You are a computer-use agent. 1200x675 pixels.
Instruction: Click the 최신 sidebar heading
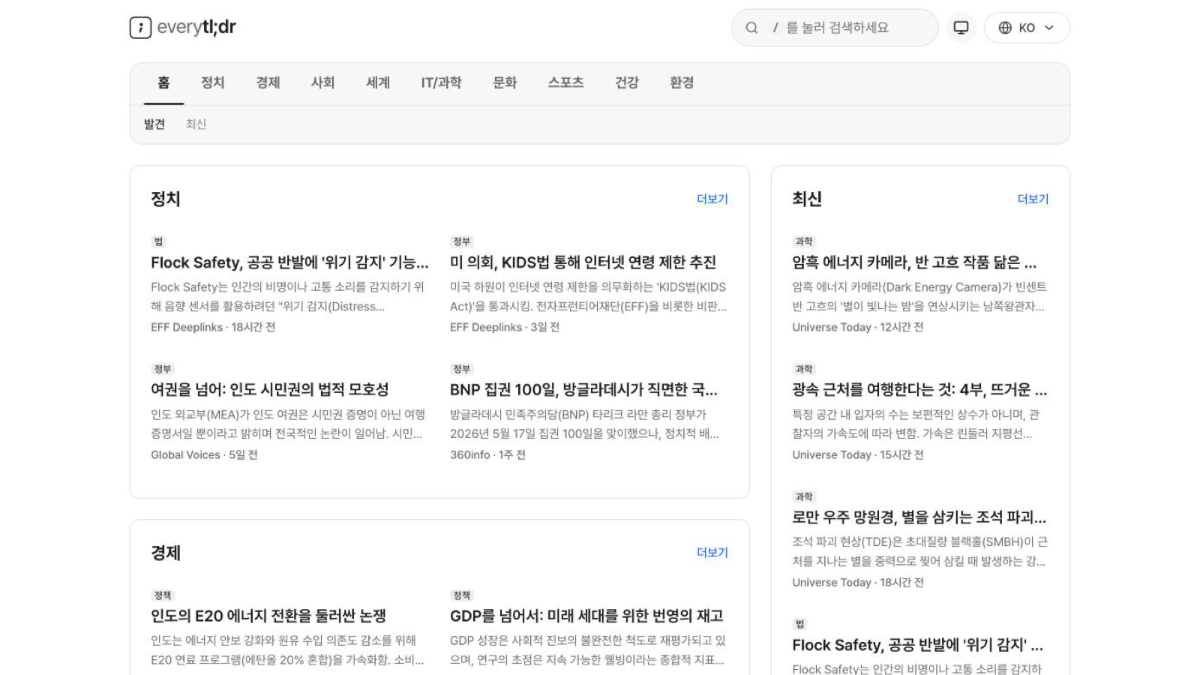pyautogui.click(x=807, y=199)
